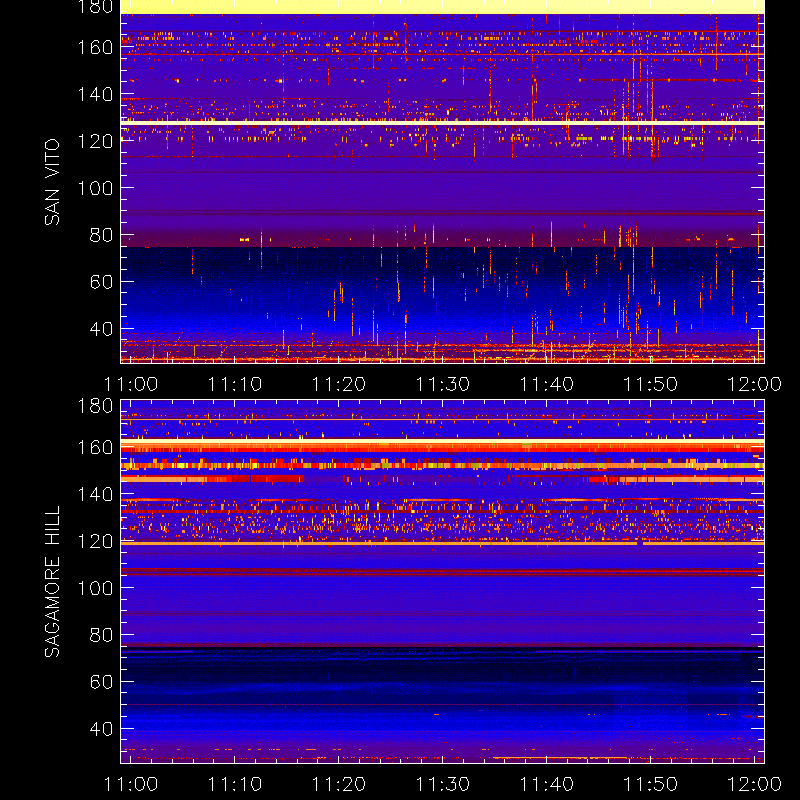
Task: Select the 160 tick label on San Vito axis
Action: point(95,47)
